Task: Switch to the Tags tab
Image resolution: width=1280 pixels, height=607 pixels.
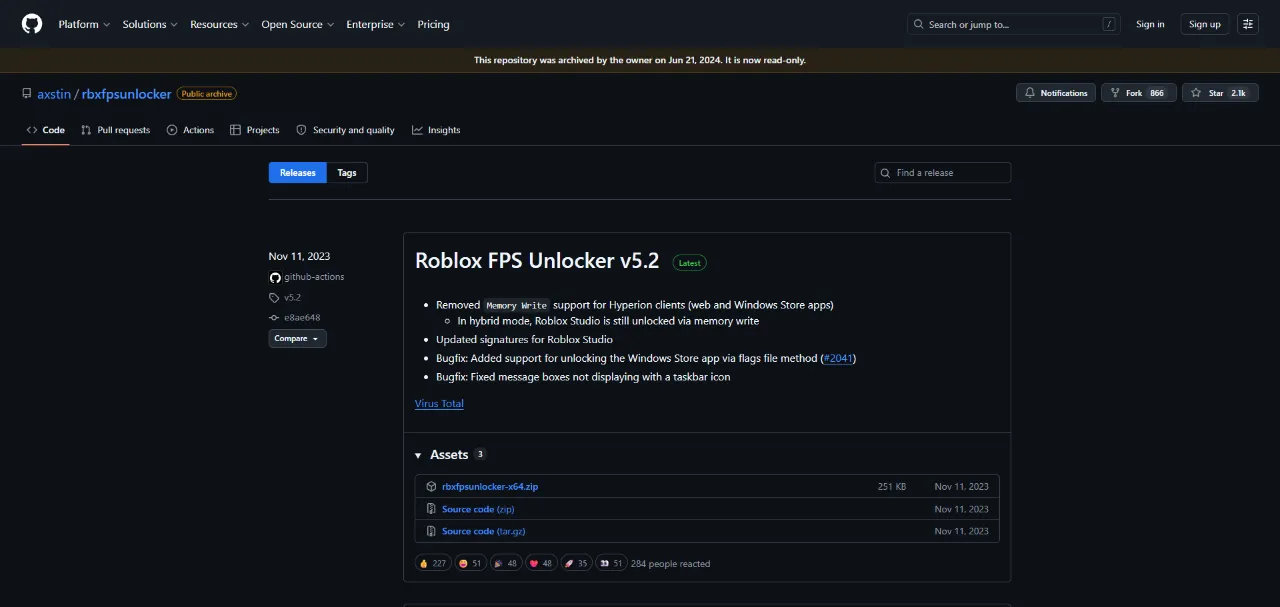Action: click(x=347, y=173)
